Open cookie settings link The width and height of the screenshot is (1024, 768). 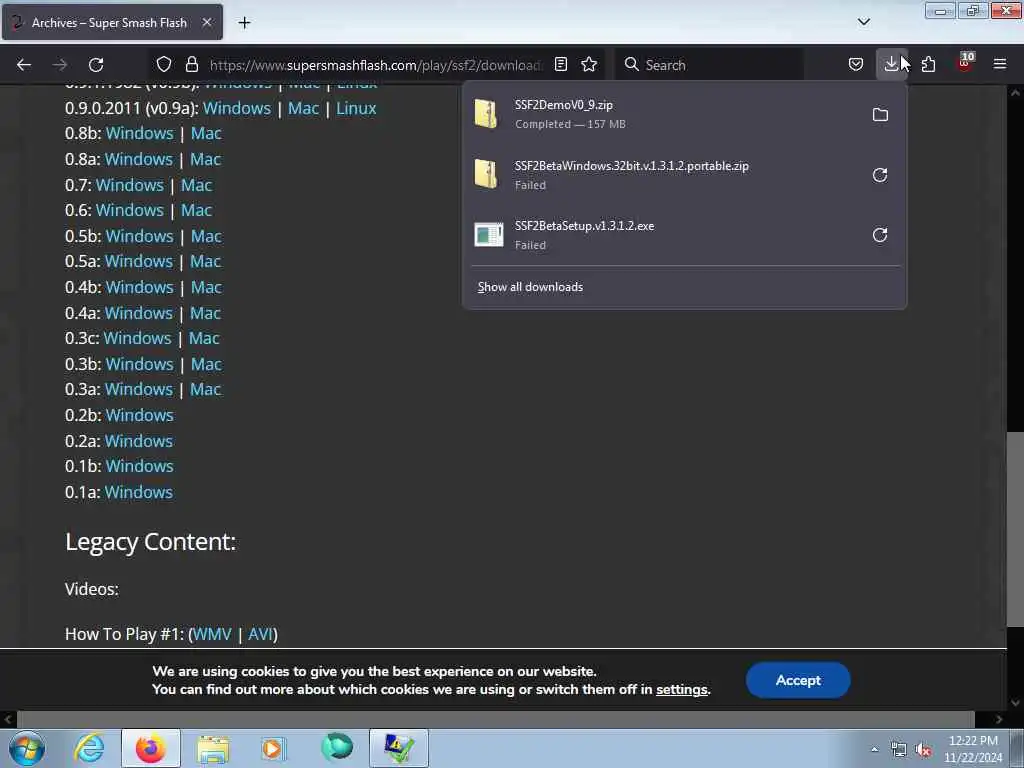pyautogui.click(x=681, y=690)
